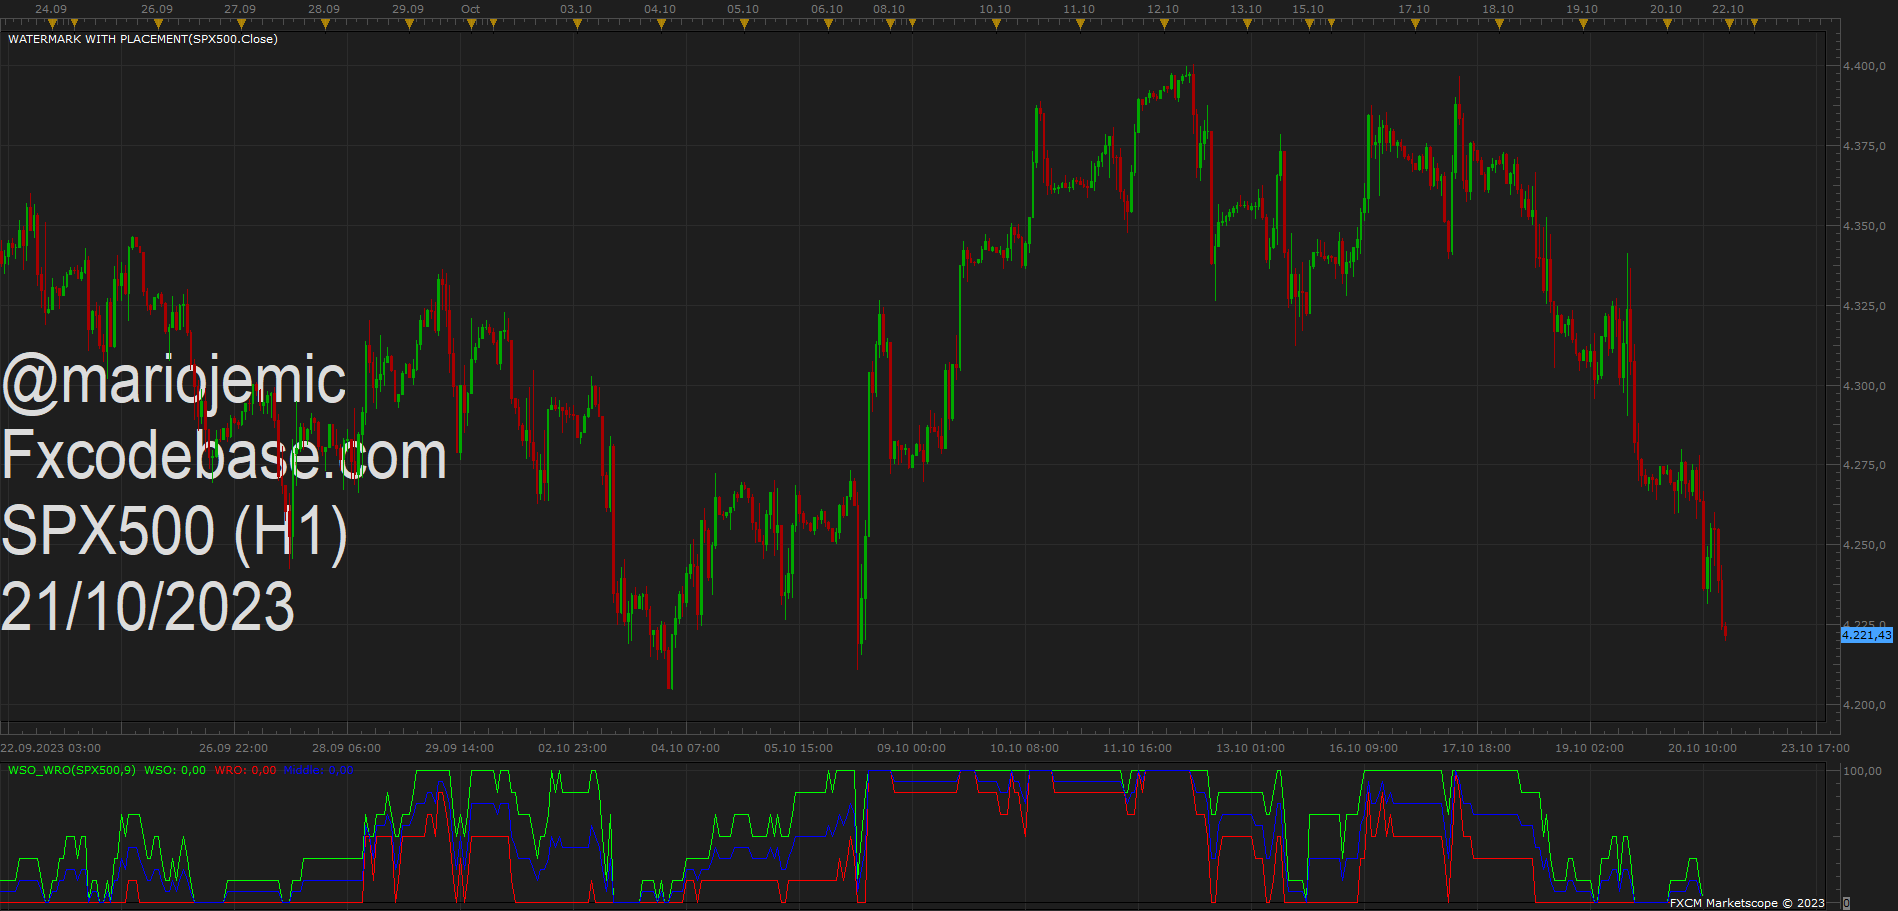This screenshot has height=911, width=1898.
Task: Click the 4.400,0 price axis label
Action: (1864, 66)
